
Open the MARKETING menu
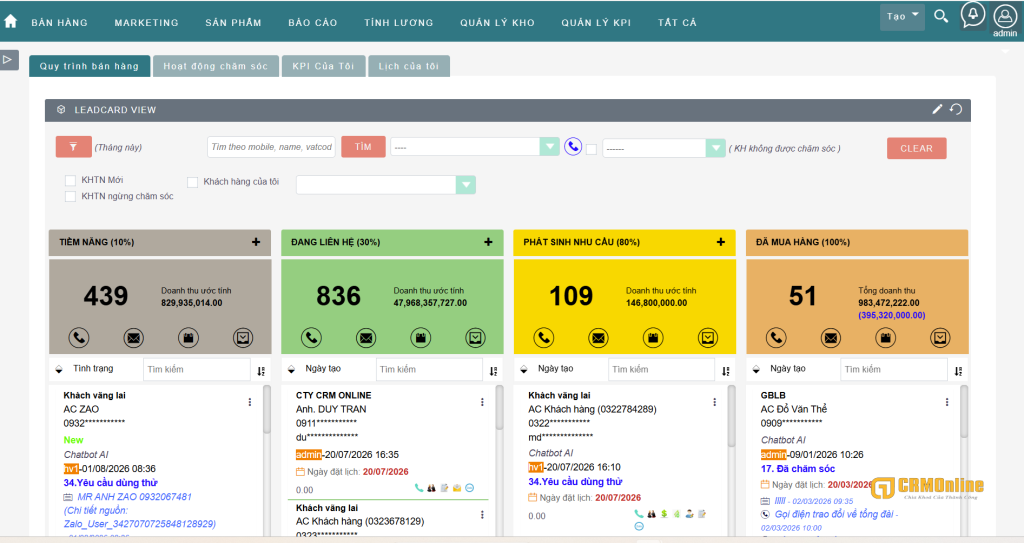[x=146, y=22]
